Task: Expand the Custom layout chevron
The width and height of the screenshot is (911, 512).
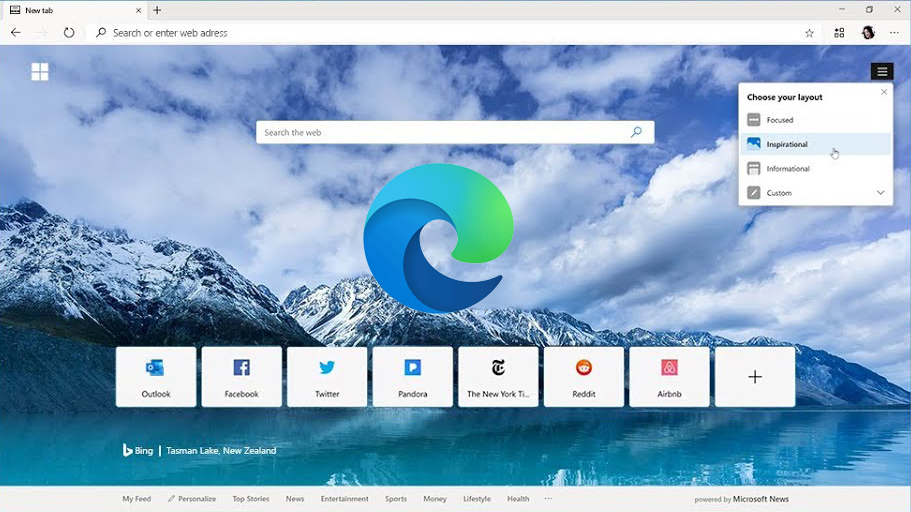Action: click(x=880, y=193)
